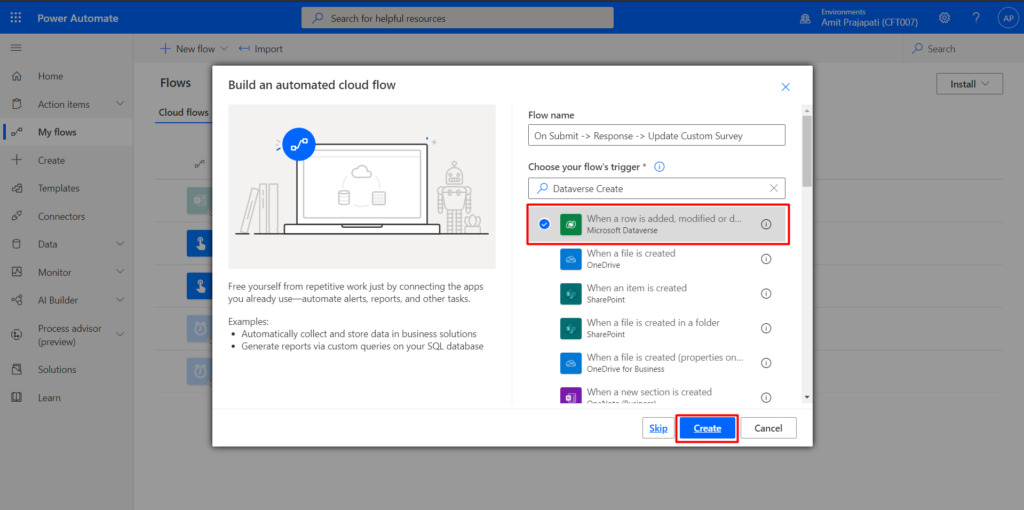Viewport: 1024px width, 510px height.
Task: Close the Build an automated cloud flow dialog
Action: 786,87
